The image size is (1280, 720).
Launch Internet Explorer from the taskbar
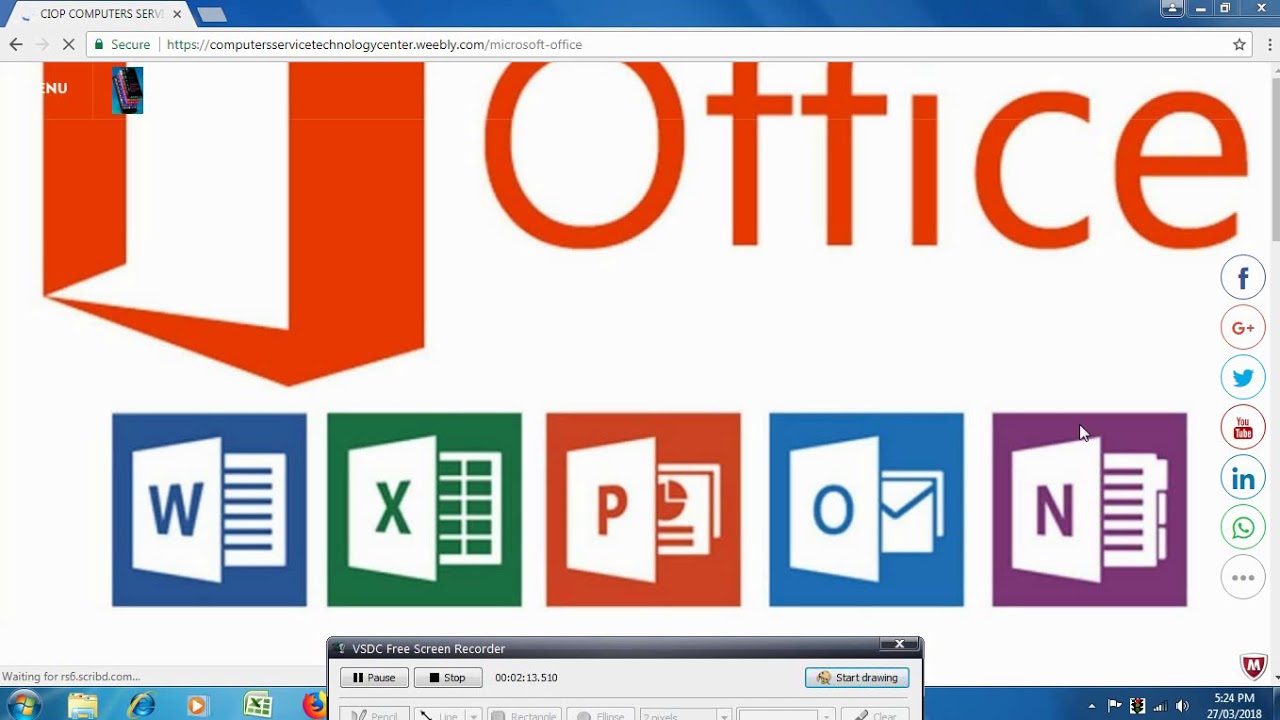141,705
